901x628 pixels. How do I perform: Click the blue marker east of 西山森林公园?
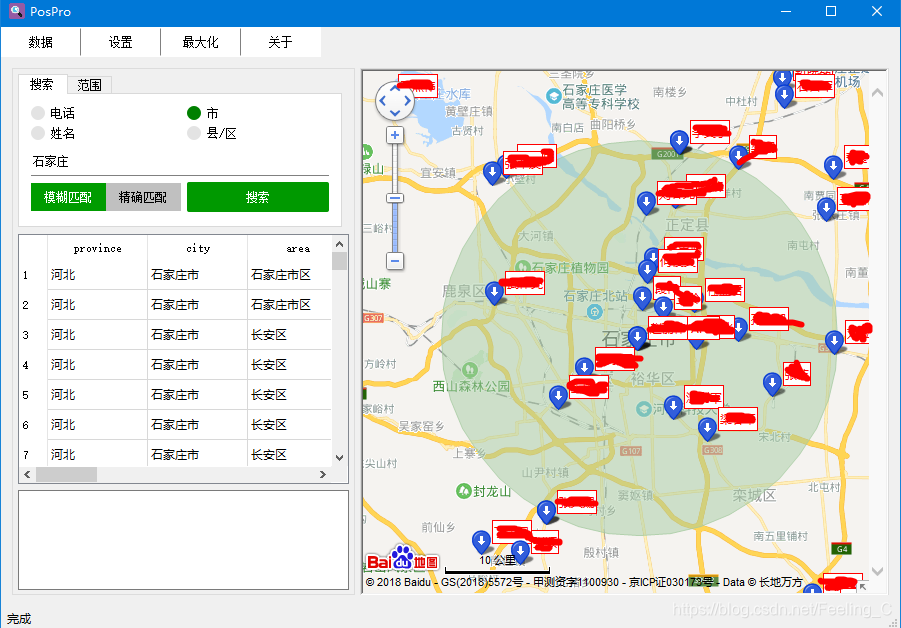[558, 396]
